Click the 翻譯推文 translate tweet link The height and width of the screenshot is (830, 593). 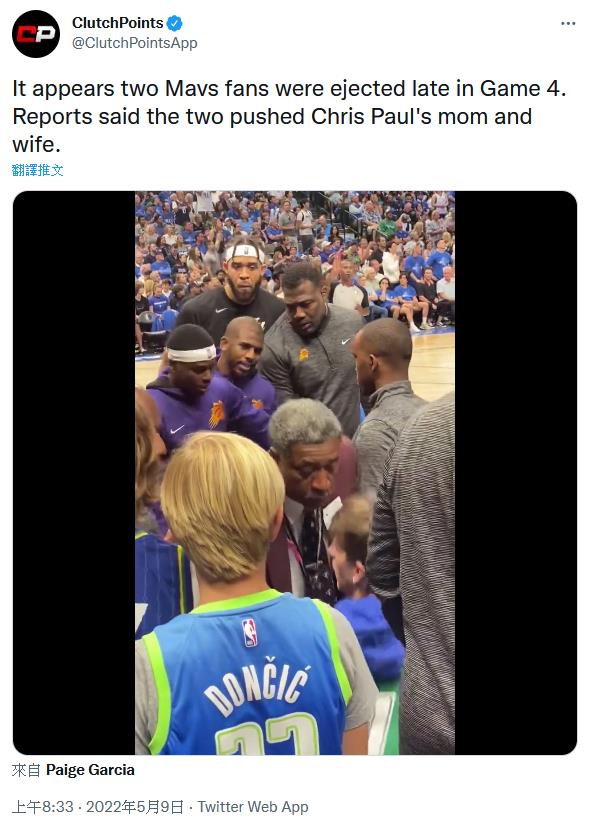[38, 170]
